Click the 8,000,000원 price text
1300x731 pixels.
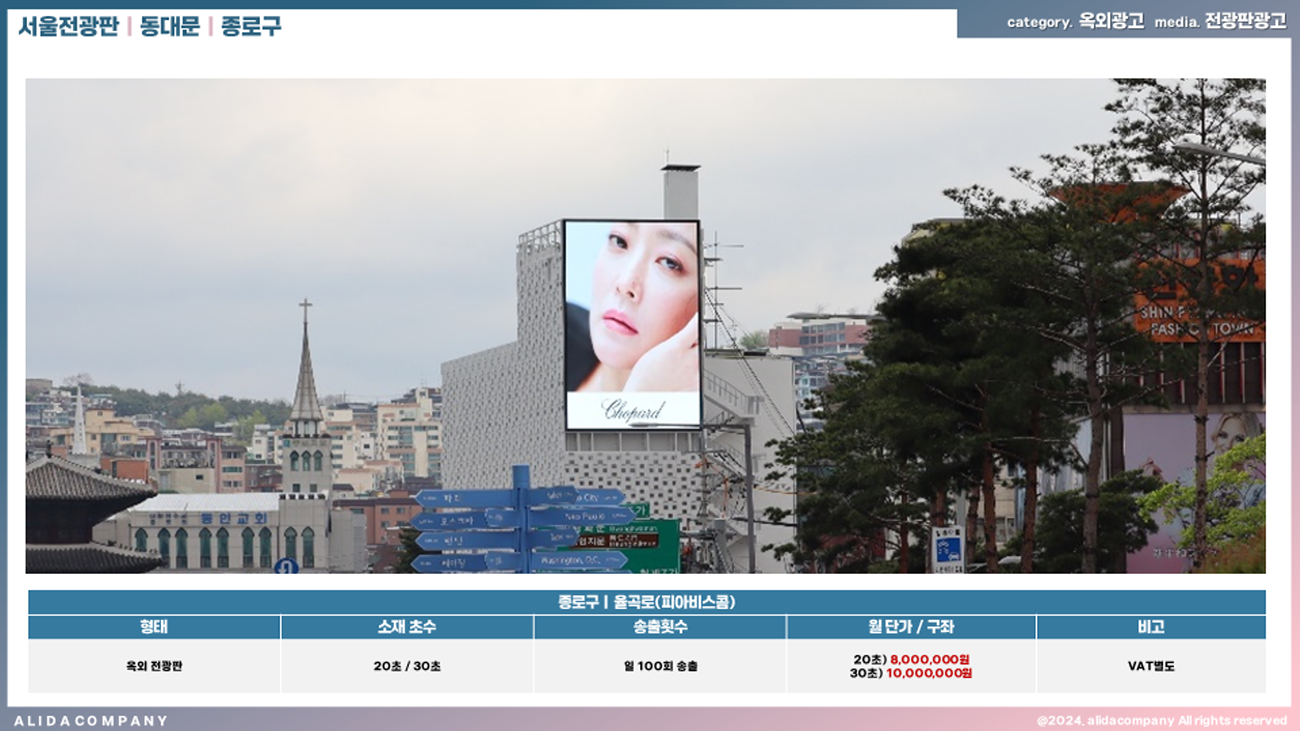[x=930, y=659]
